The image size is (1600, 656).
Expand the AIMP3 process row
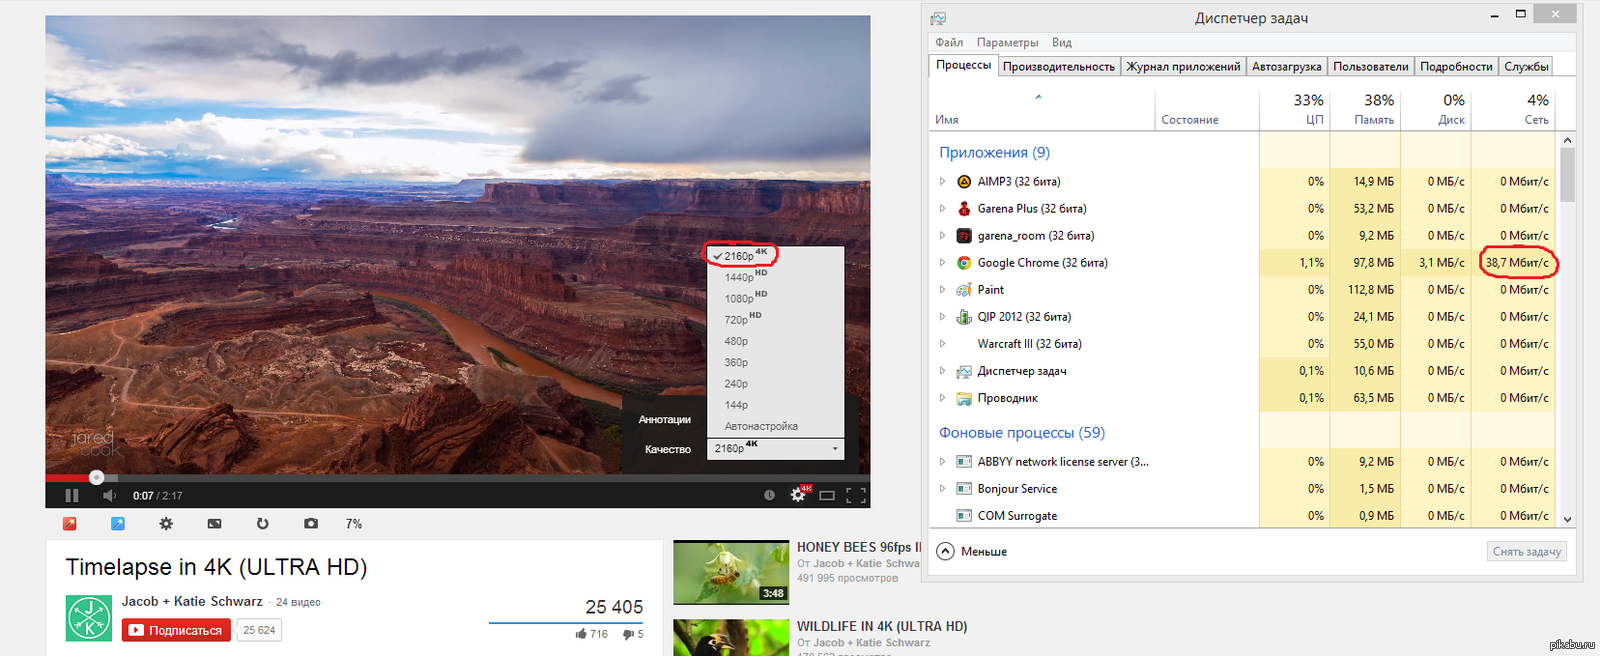click(x=942, y=182)
